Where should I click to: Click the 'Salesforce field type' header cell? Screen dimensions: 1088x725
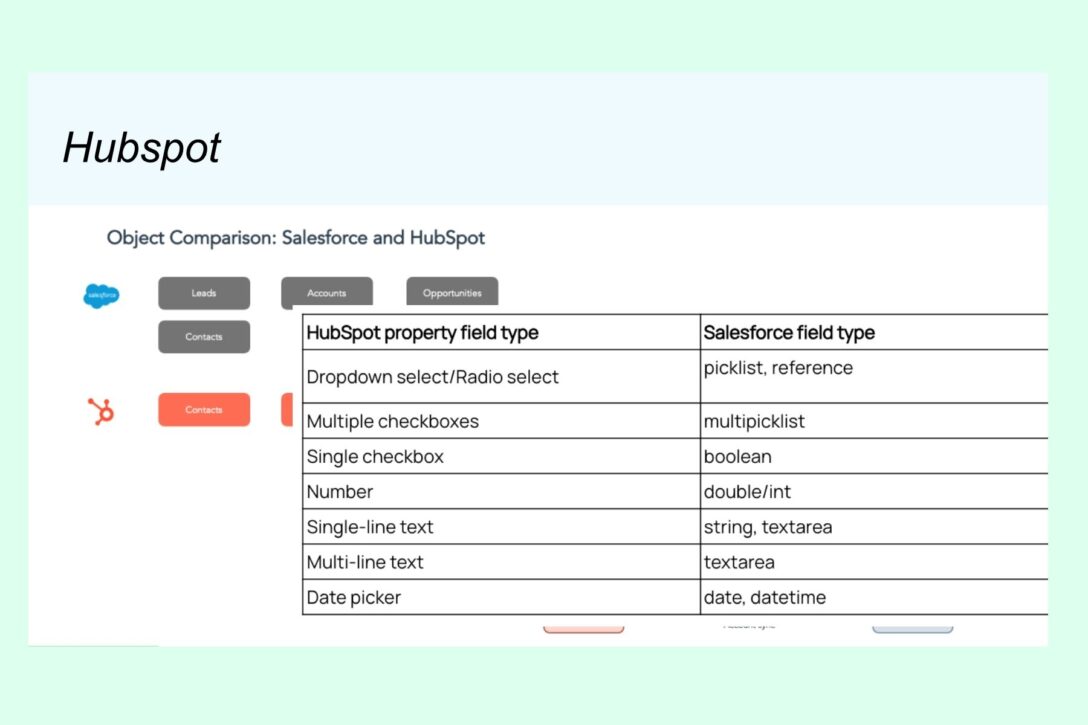pos(874,332)
